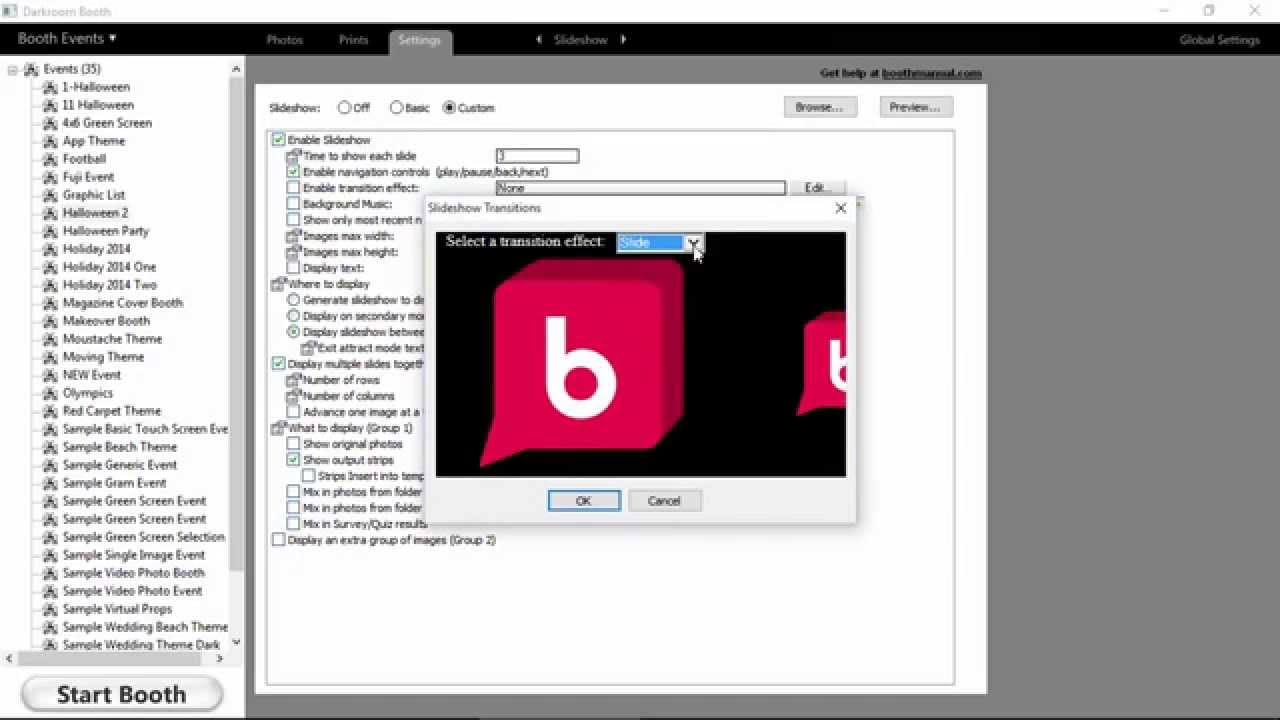Select the 'Makeover Booth' tree item
Image resolution: width=1280 pixels, height=720 pixels.
(x=106, y=321)
